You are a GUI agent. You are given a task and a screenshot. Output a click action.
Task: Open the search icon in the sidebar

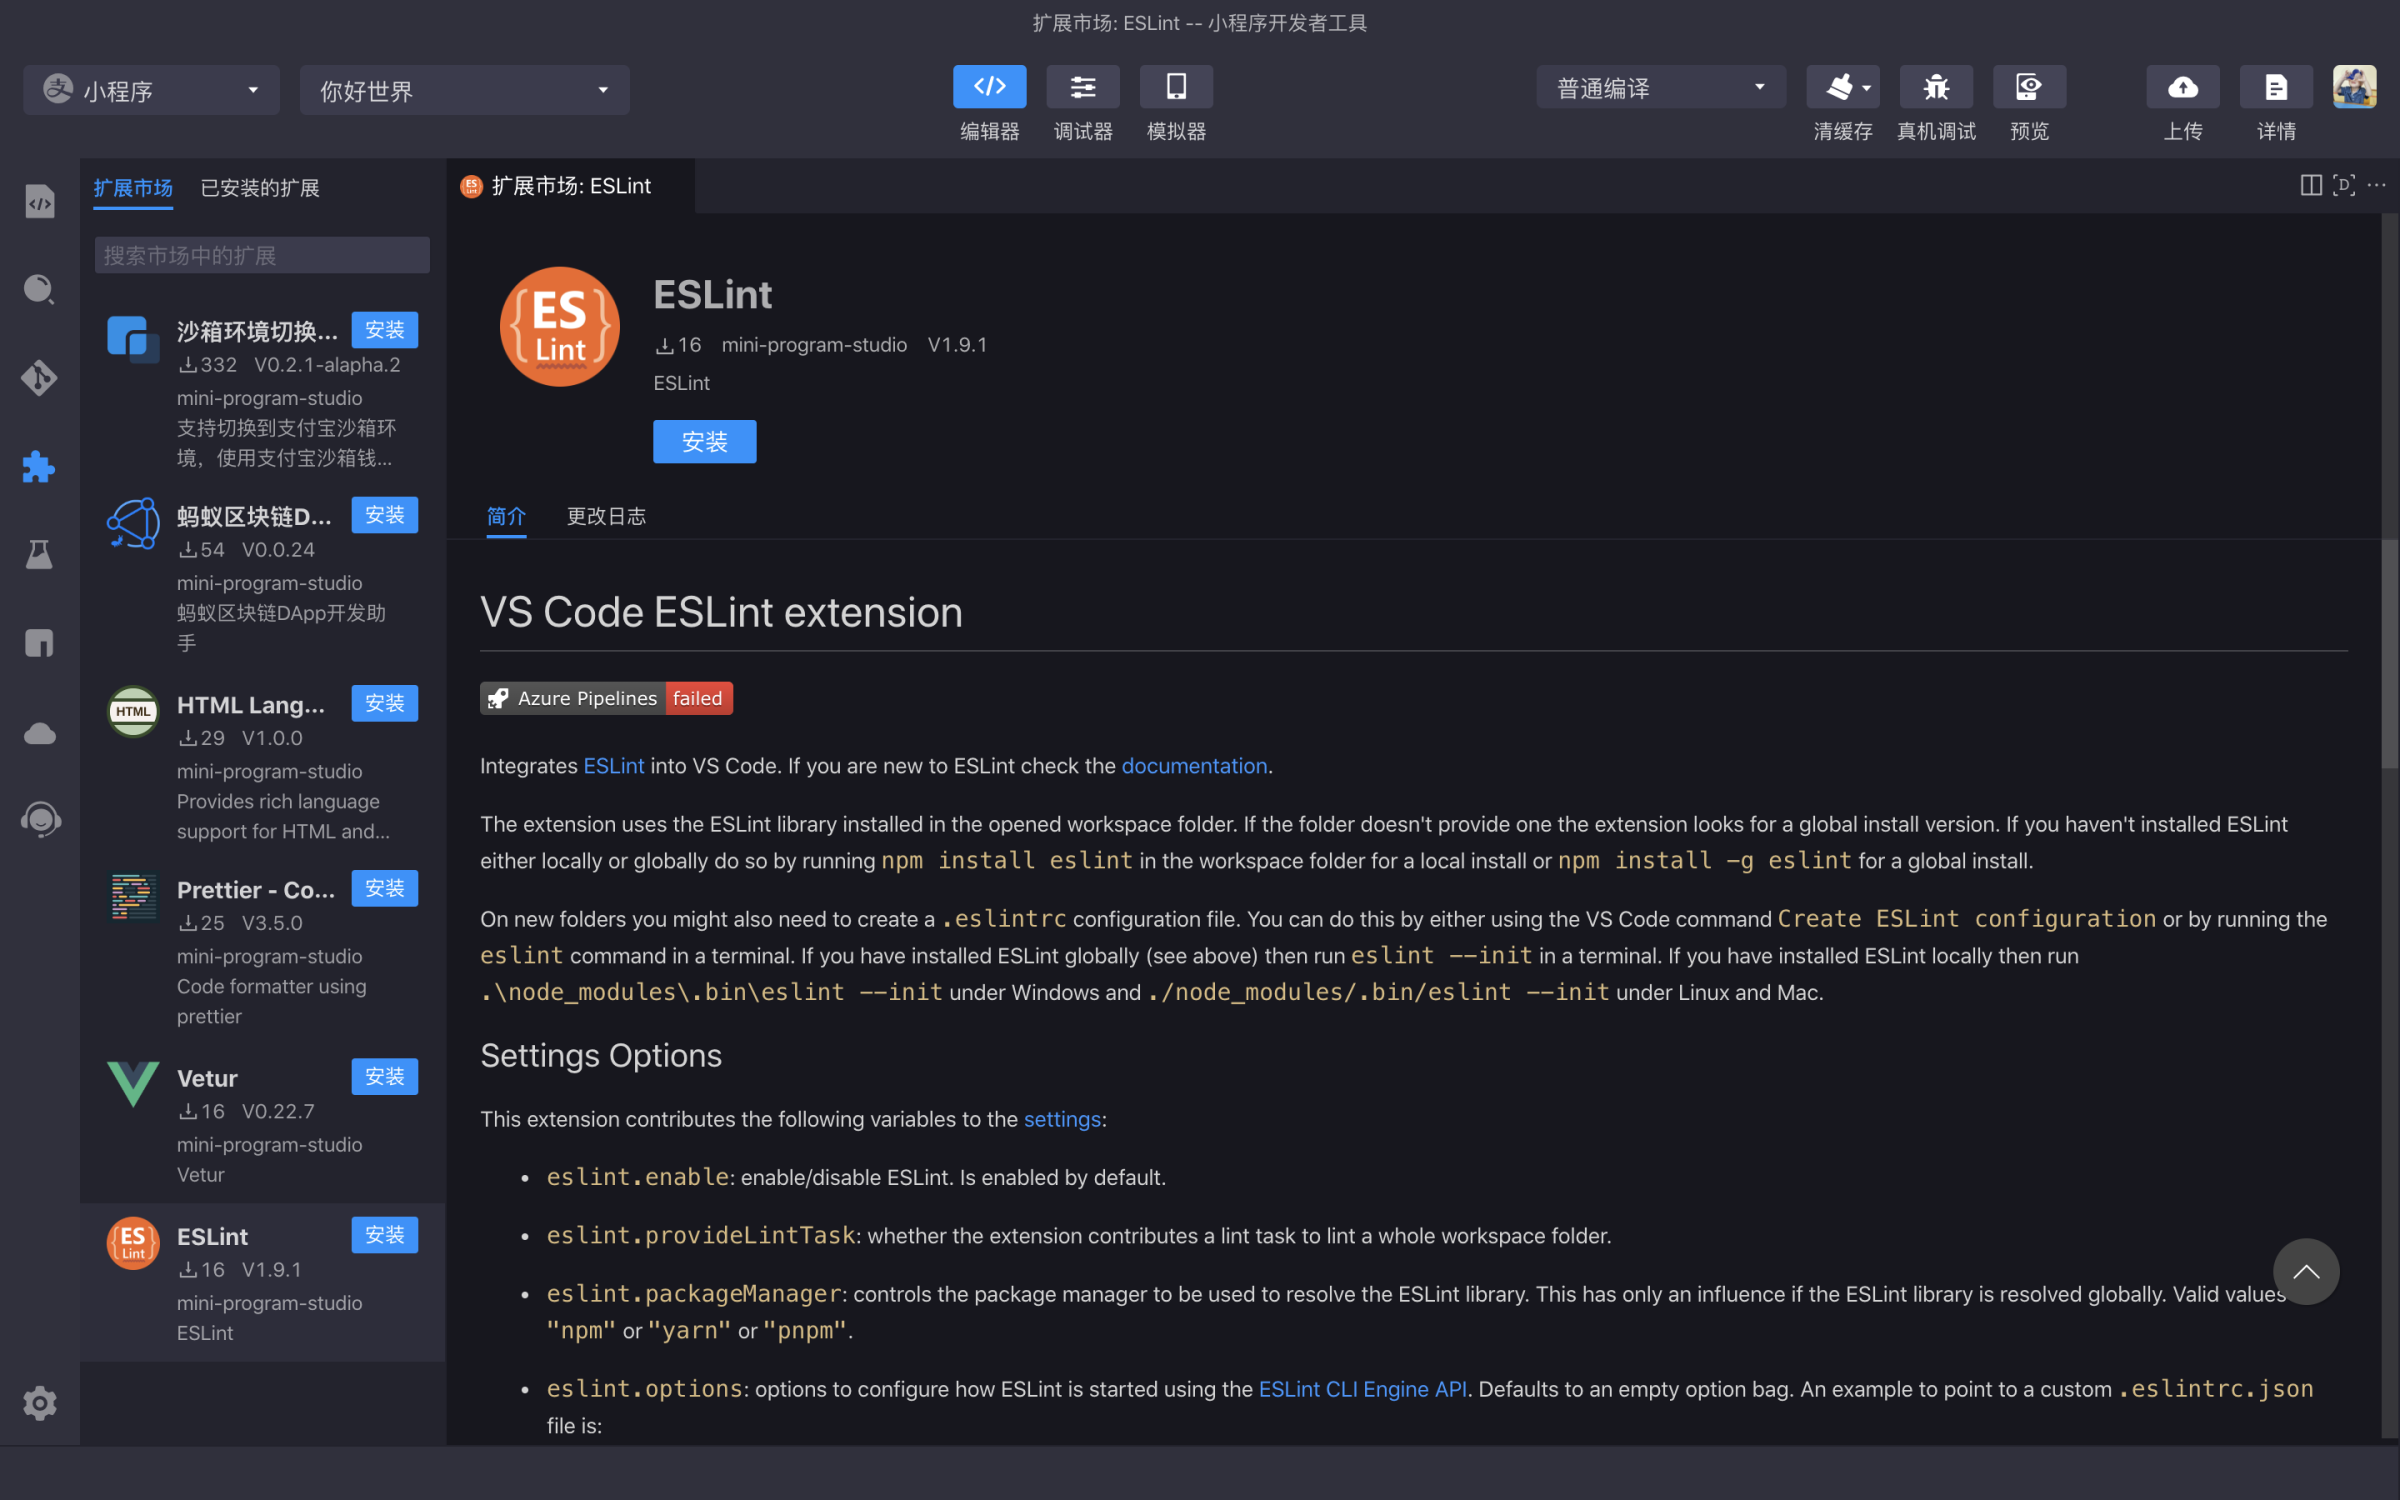(39, 289)
